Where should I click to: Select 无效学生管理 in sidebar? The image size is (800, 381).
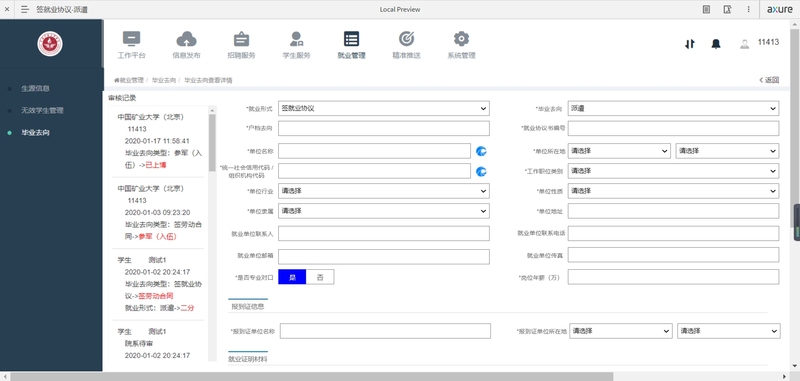click(42, 110)
